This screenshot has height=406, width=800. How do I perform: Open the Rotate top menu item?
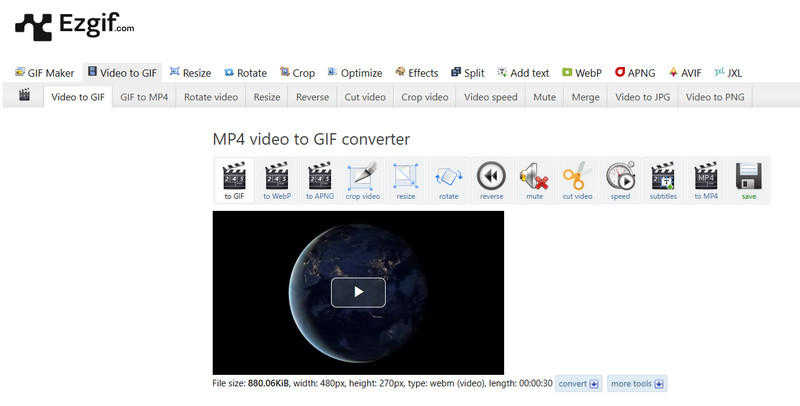(245, 73)
